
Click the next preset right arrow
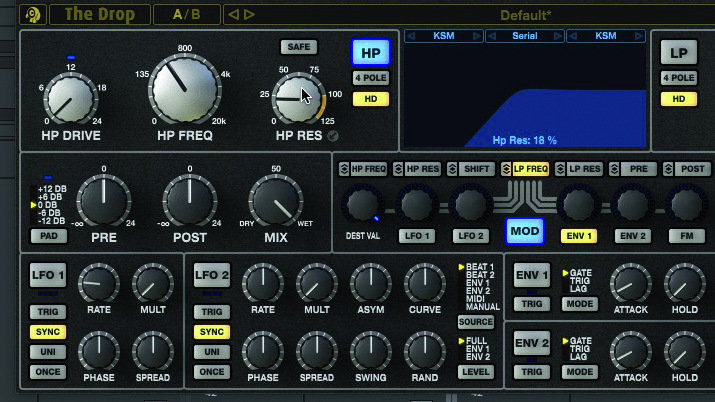(x=249, y=15)
